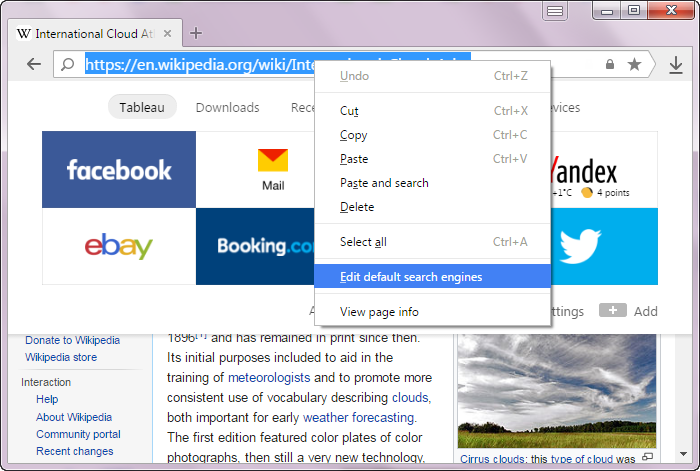Screen dimensions: 700x471
Task: Switch to the Downloads tab
Action: pos(227,108)
